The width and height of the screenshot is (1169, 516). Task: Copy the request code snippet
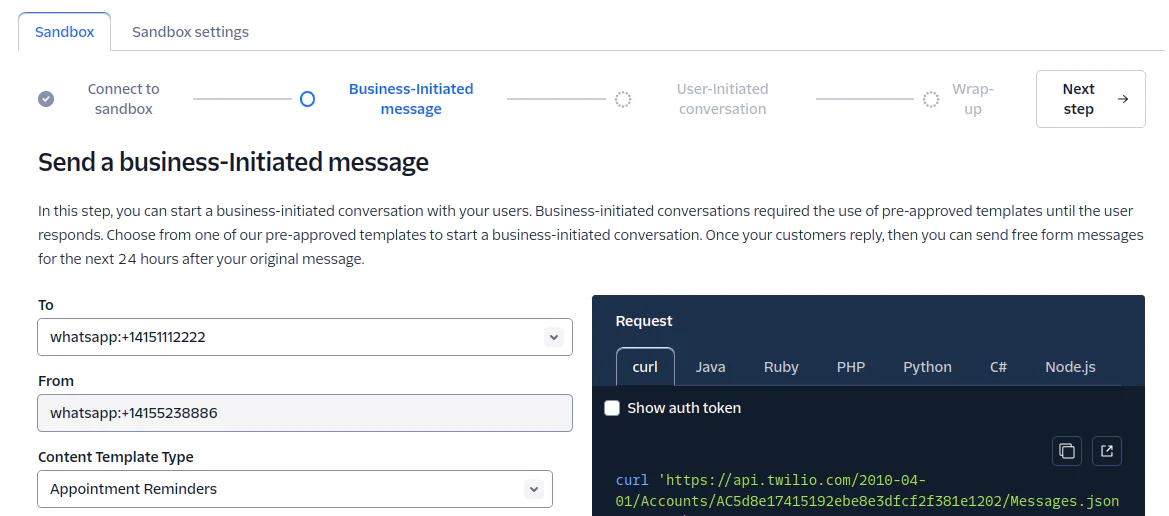point(1067,451)
